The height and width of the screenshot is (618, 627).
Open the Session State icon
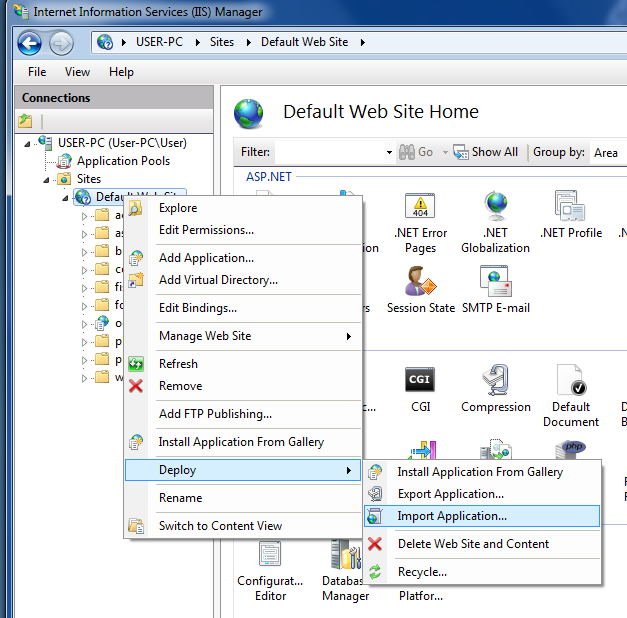[420, 283]
